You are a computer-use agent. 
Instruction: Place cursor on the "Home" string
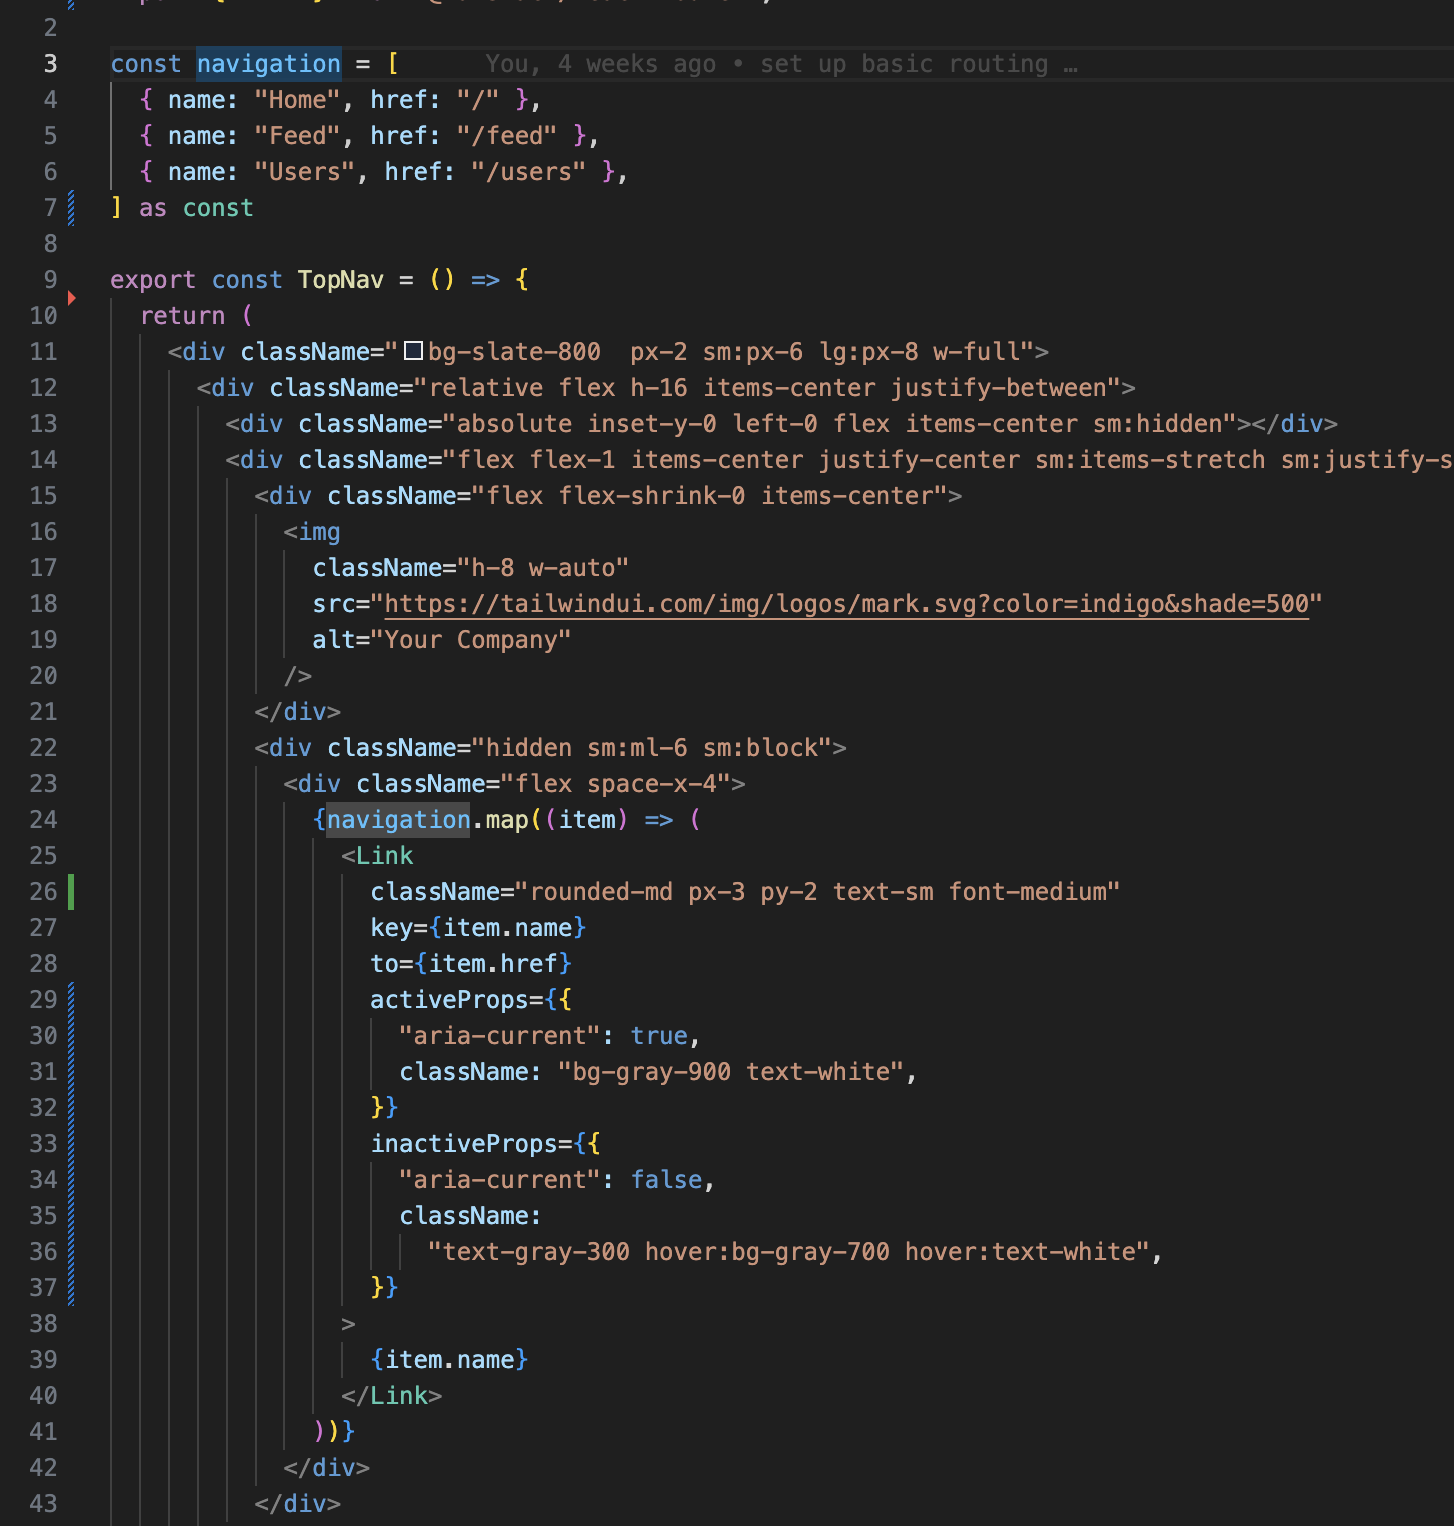(x=298, y=100)
